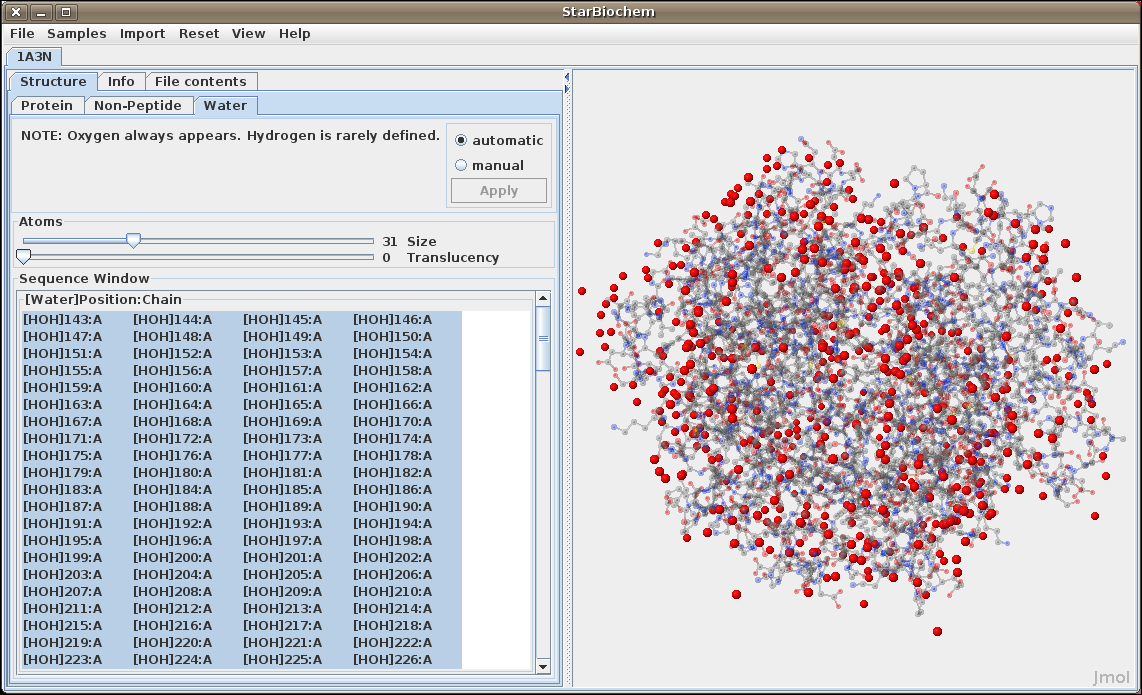The height and width of the screenshot is (695, 1142).
Task: Click the Apply button
Action: coord(499,191)
